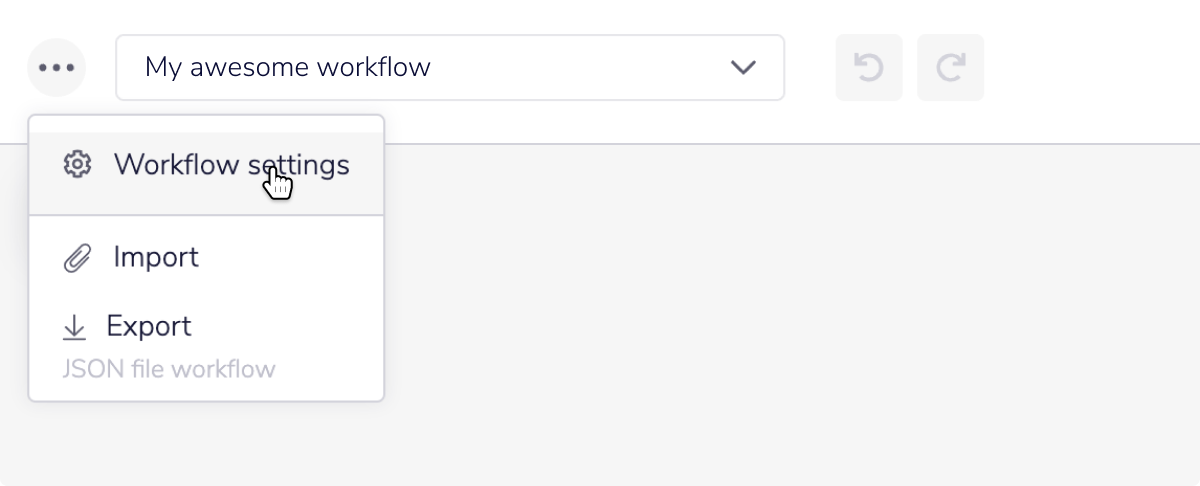Click the My awesome workflow name text
This screenshot has height=486, width=1200.
pyautogui.click(x=287, y=68)
